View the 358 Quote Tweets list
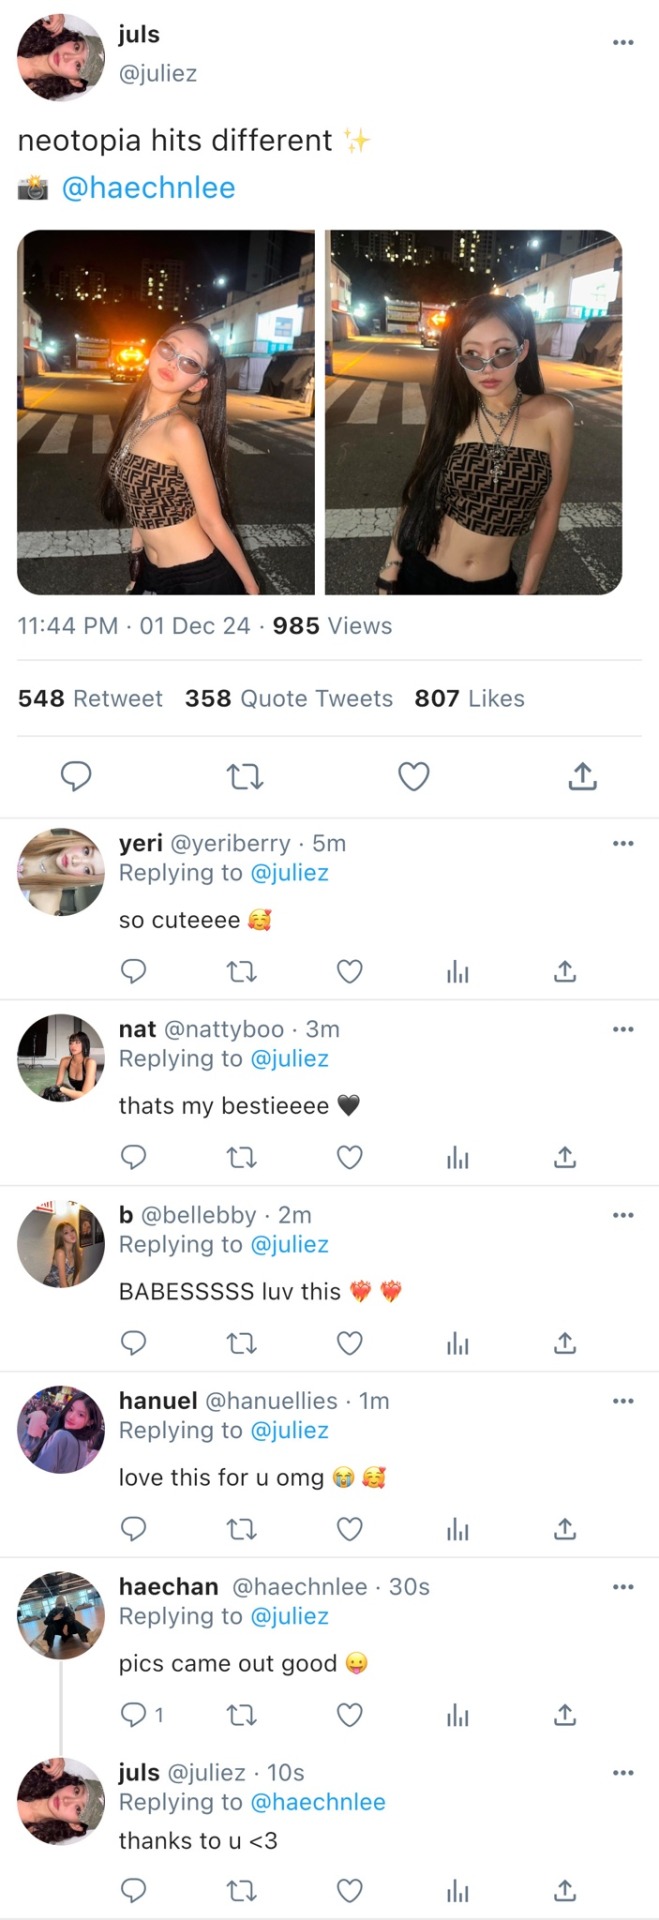The width and height of the screenshot is (659, 1920). click(x=289, y=699)
